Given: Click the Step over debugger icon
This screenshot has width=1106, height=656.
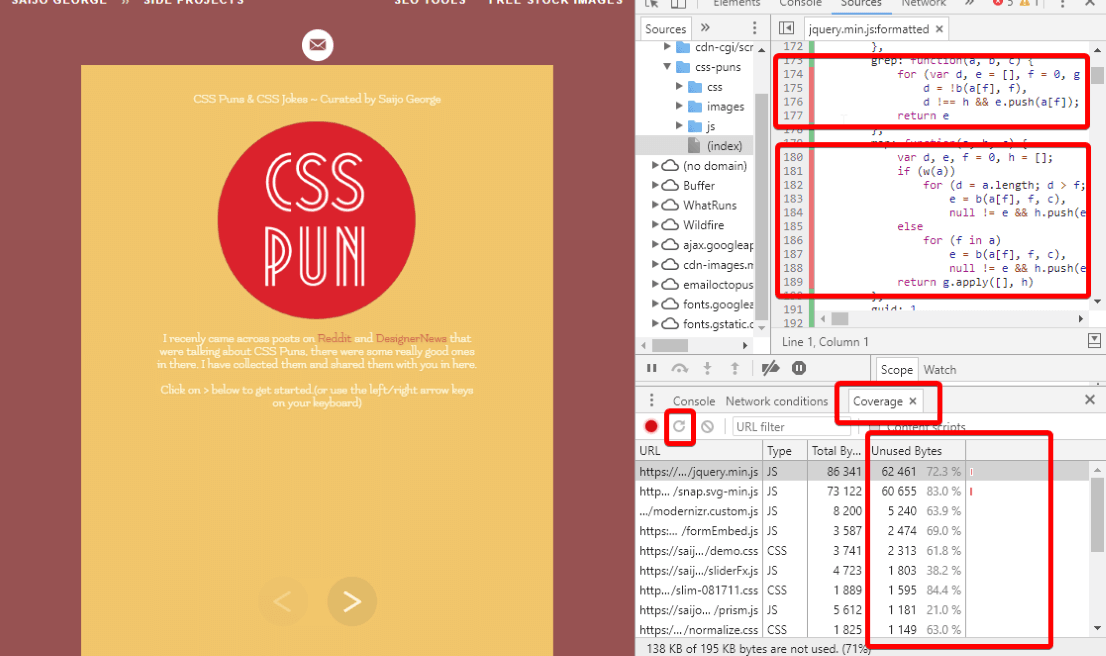Looking at the screenshot, I should click(x=679, y=368).
